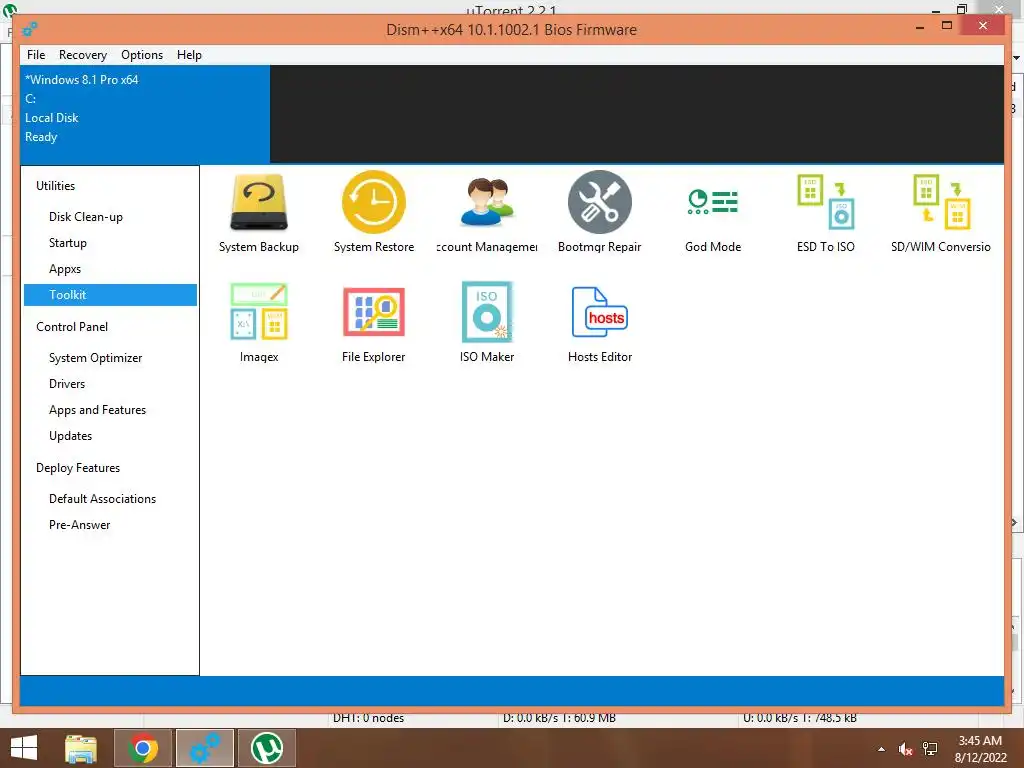Click the Deploy Features heading in the sidebar
Image resolution: width=1024 pixels, height=768 pixels.
pos(78,468)
